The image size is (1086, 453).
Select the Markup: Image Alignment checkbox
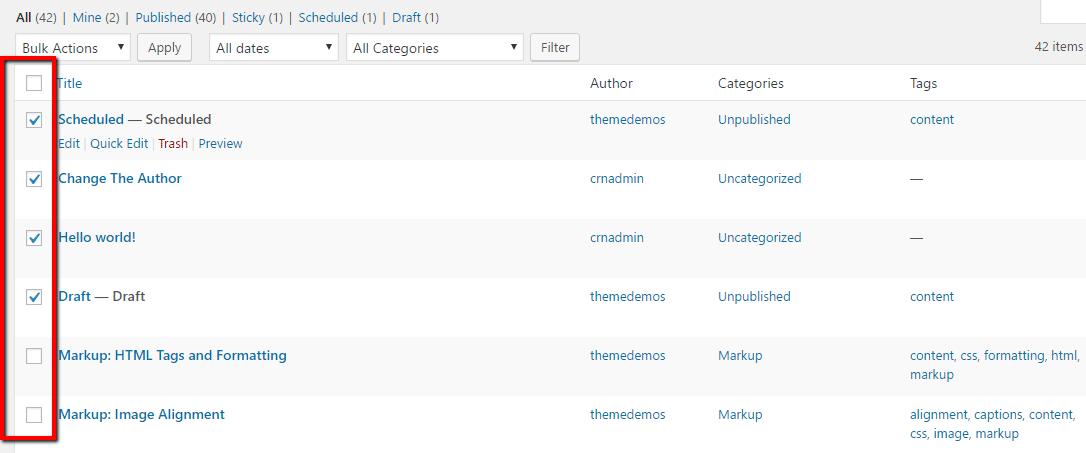[x=34, y=415]
